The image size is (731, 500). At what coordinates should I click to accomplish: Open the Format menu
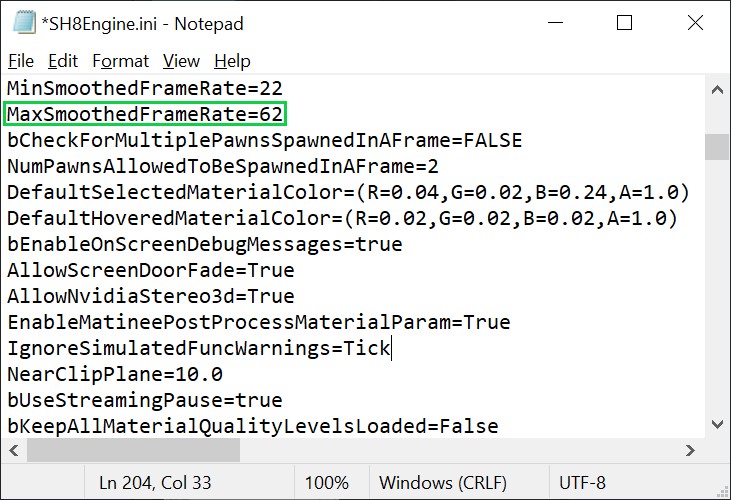click(x=120, y=61)
